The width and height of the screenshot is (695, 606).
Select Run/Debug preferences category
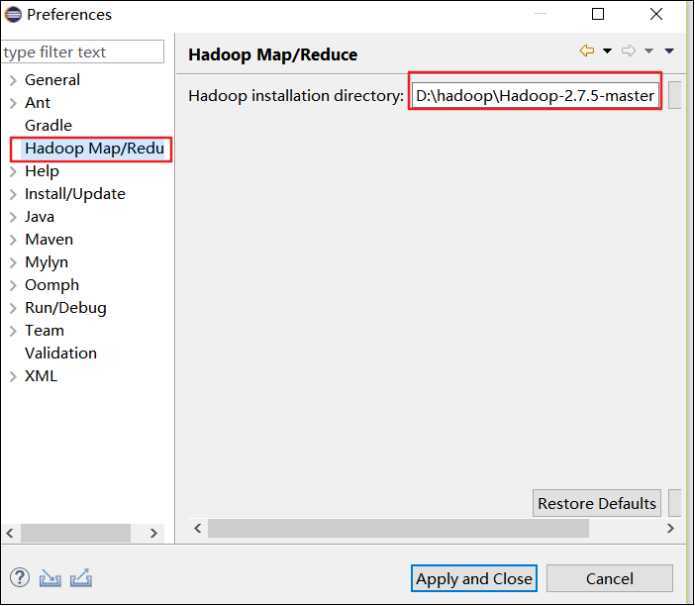66,308
